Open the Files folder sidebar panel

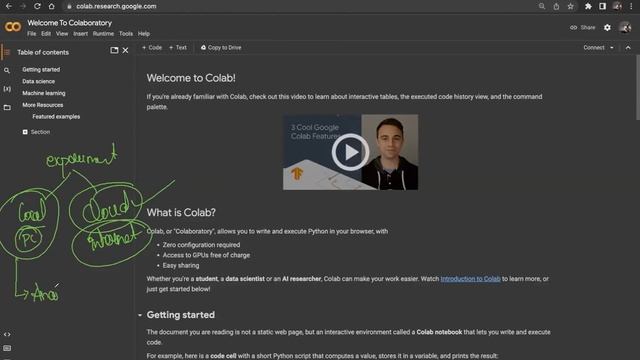(7, 107)
